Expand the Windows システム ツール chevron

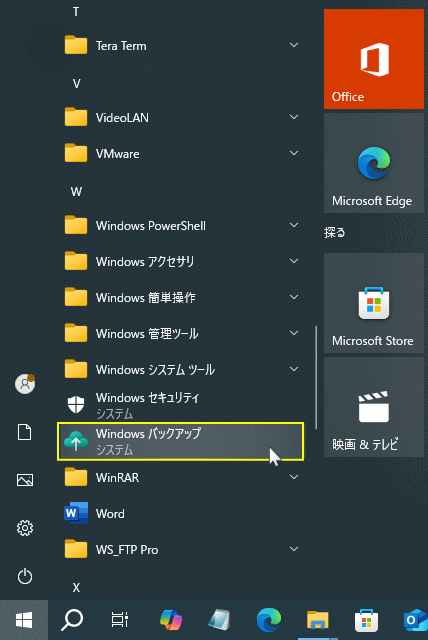(x=294, y=369)
